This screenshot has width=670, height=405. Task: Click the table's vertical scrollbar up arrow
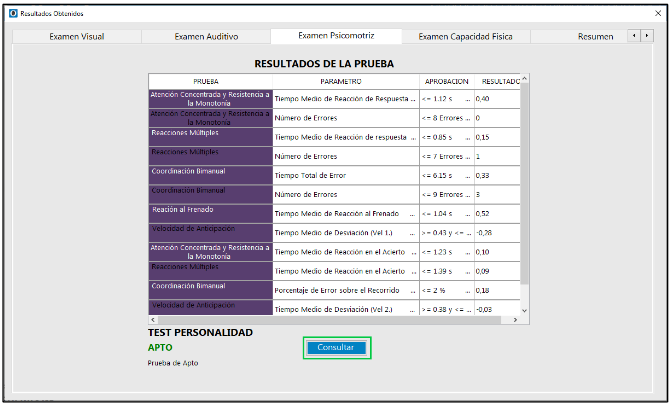(x=524, y=79)
